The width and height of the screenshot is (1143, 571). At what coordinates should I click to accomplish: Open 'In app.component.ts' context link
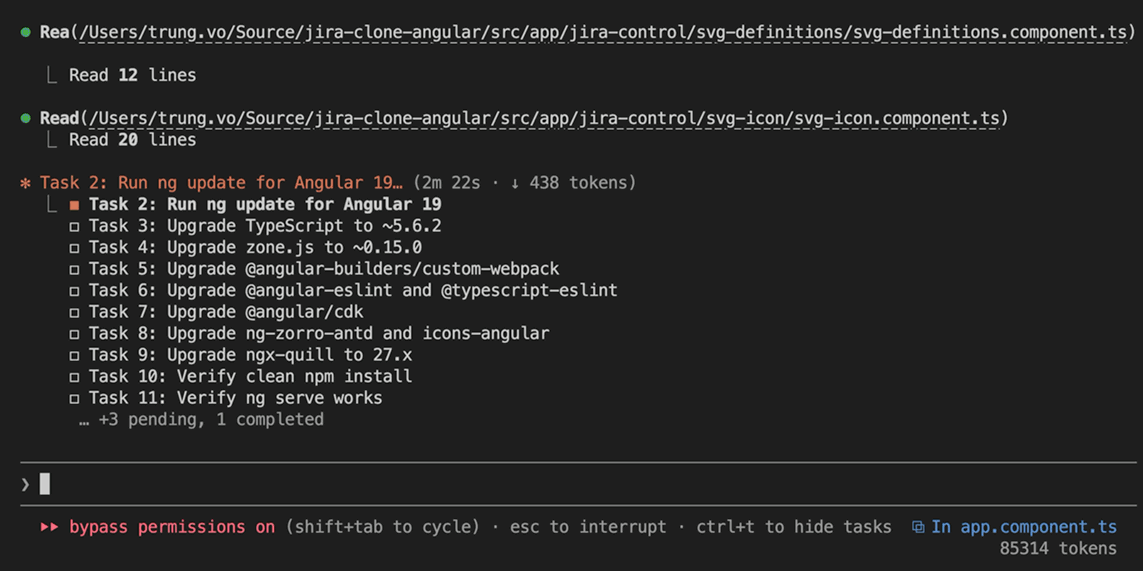pos(1023,527)
